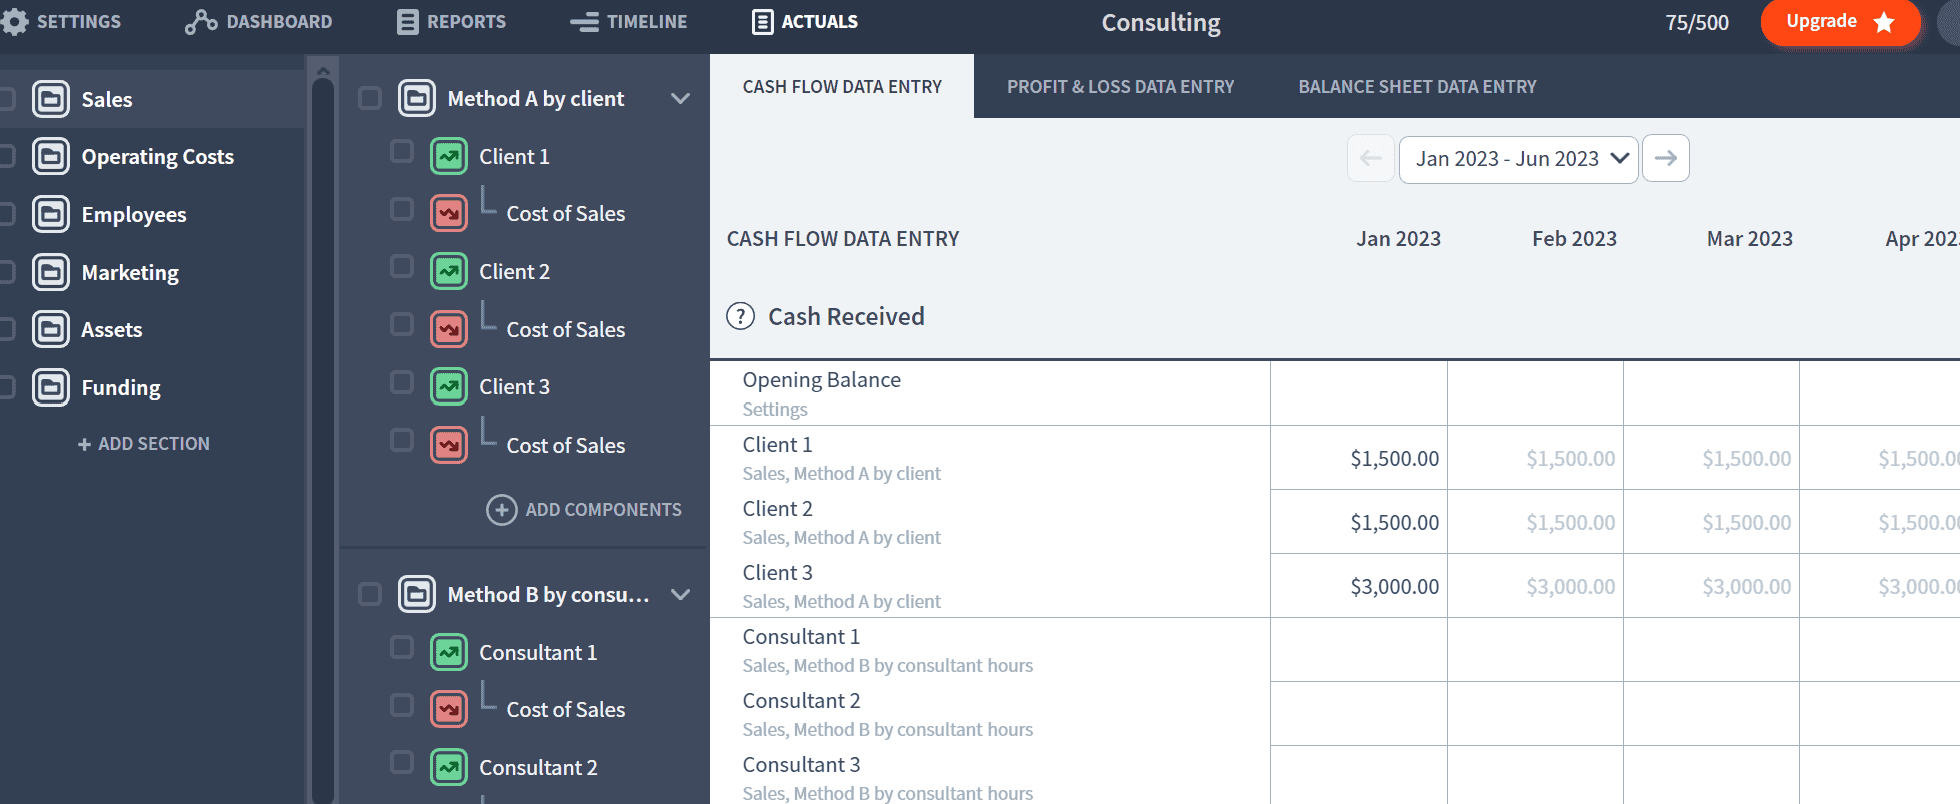
Task: Click the 75/500 usage counter
Action: point(1697,23)
